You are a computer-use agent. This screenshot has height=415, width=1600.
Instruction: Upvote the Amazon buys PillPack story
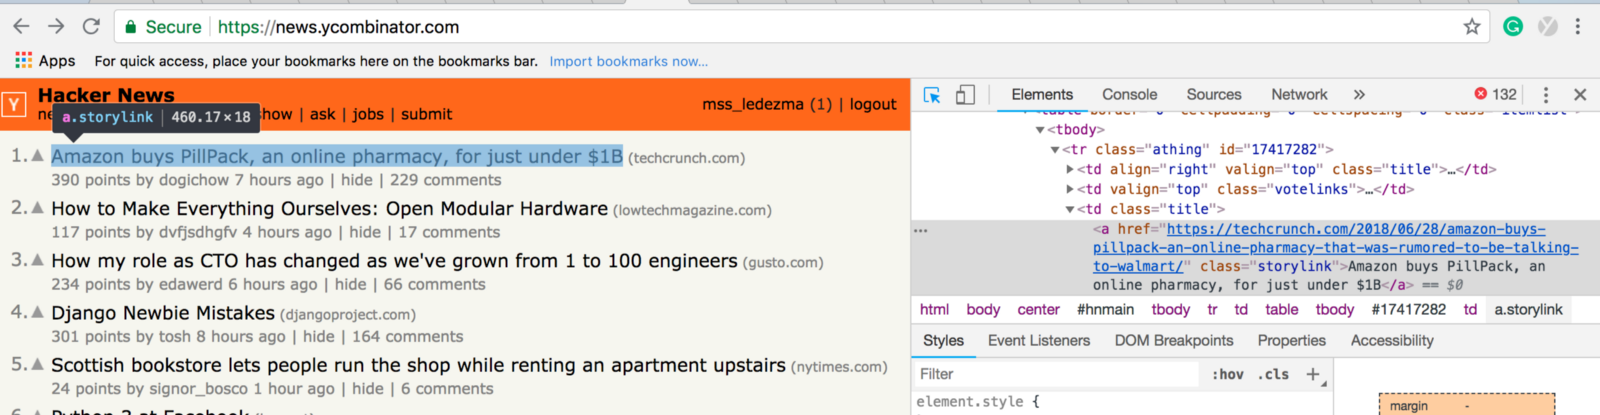[x=38, y=155]
